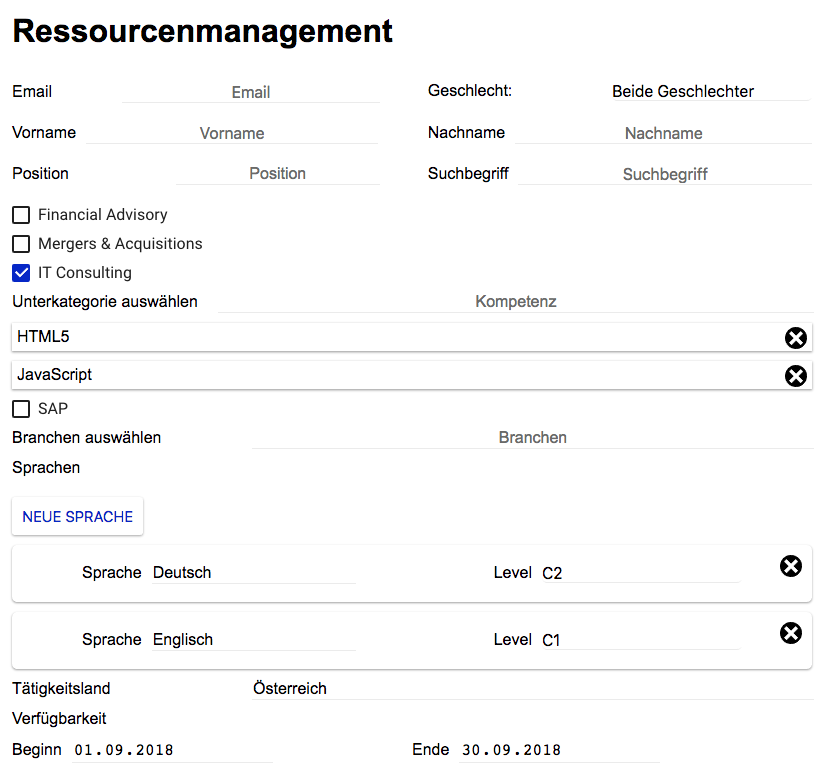
Task: Check the Financial Advisory checkbox
Action: 21,215
